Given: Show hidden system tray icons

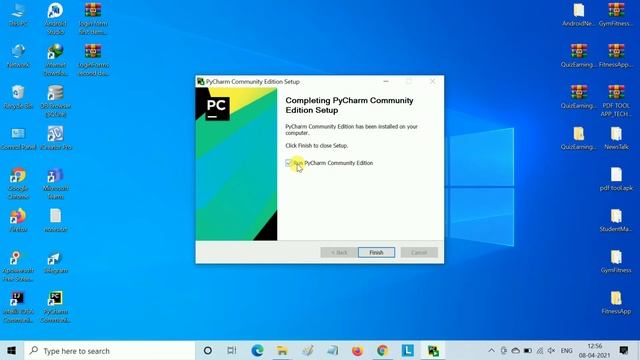Looking at the screenshot, I should pyautogui.click(x=491, y=351).
